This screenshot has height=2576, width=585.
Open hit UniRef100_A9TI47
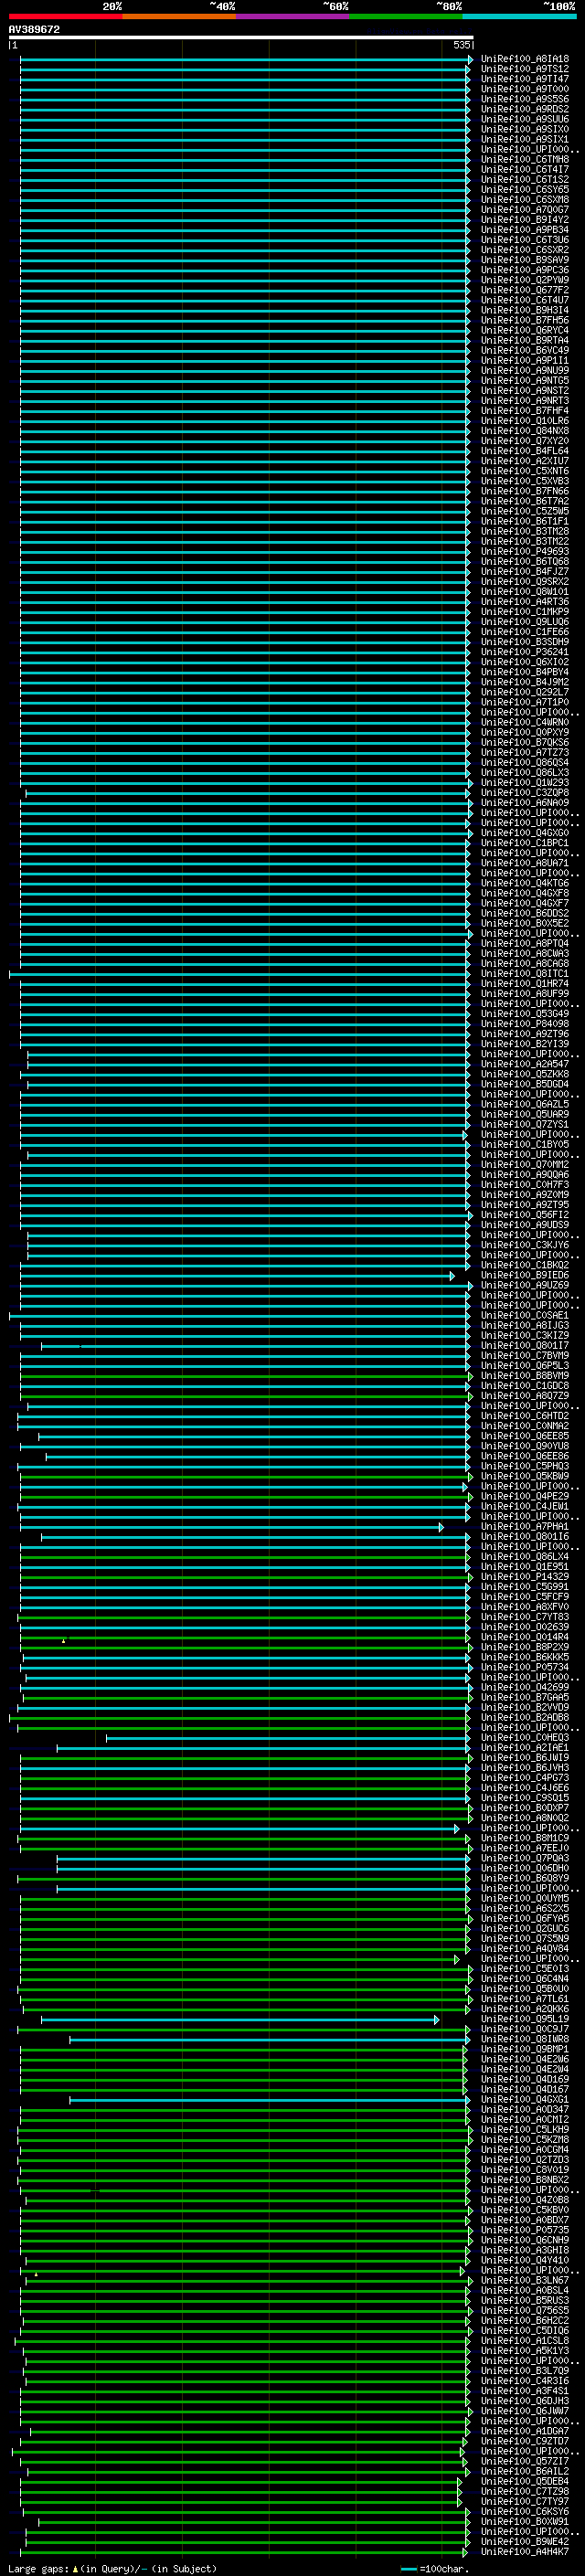tap(525, 79)
